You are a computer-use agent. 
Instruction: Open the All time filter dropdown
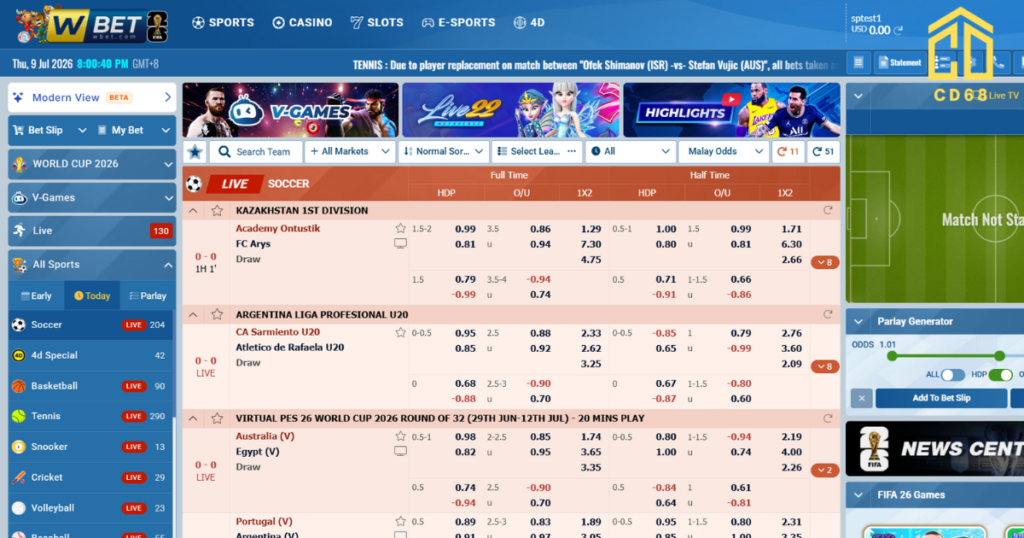(x=630, y=151)
